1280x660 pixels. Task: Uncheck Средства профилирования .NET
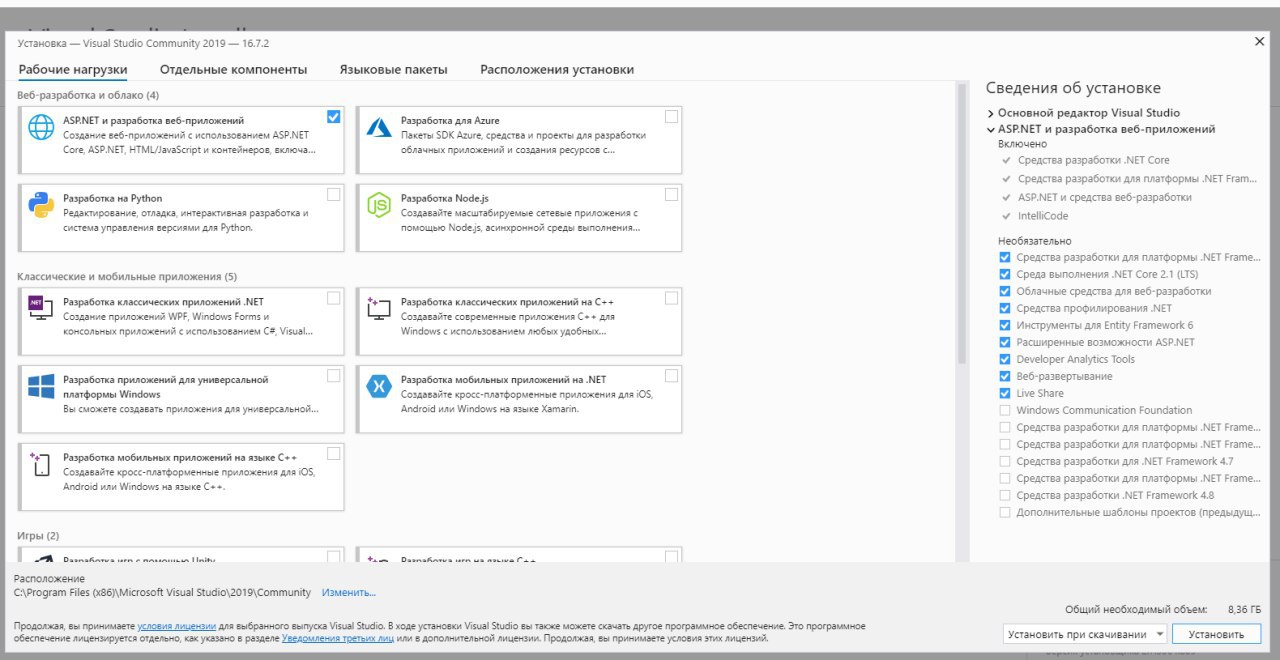point(1005,308)
